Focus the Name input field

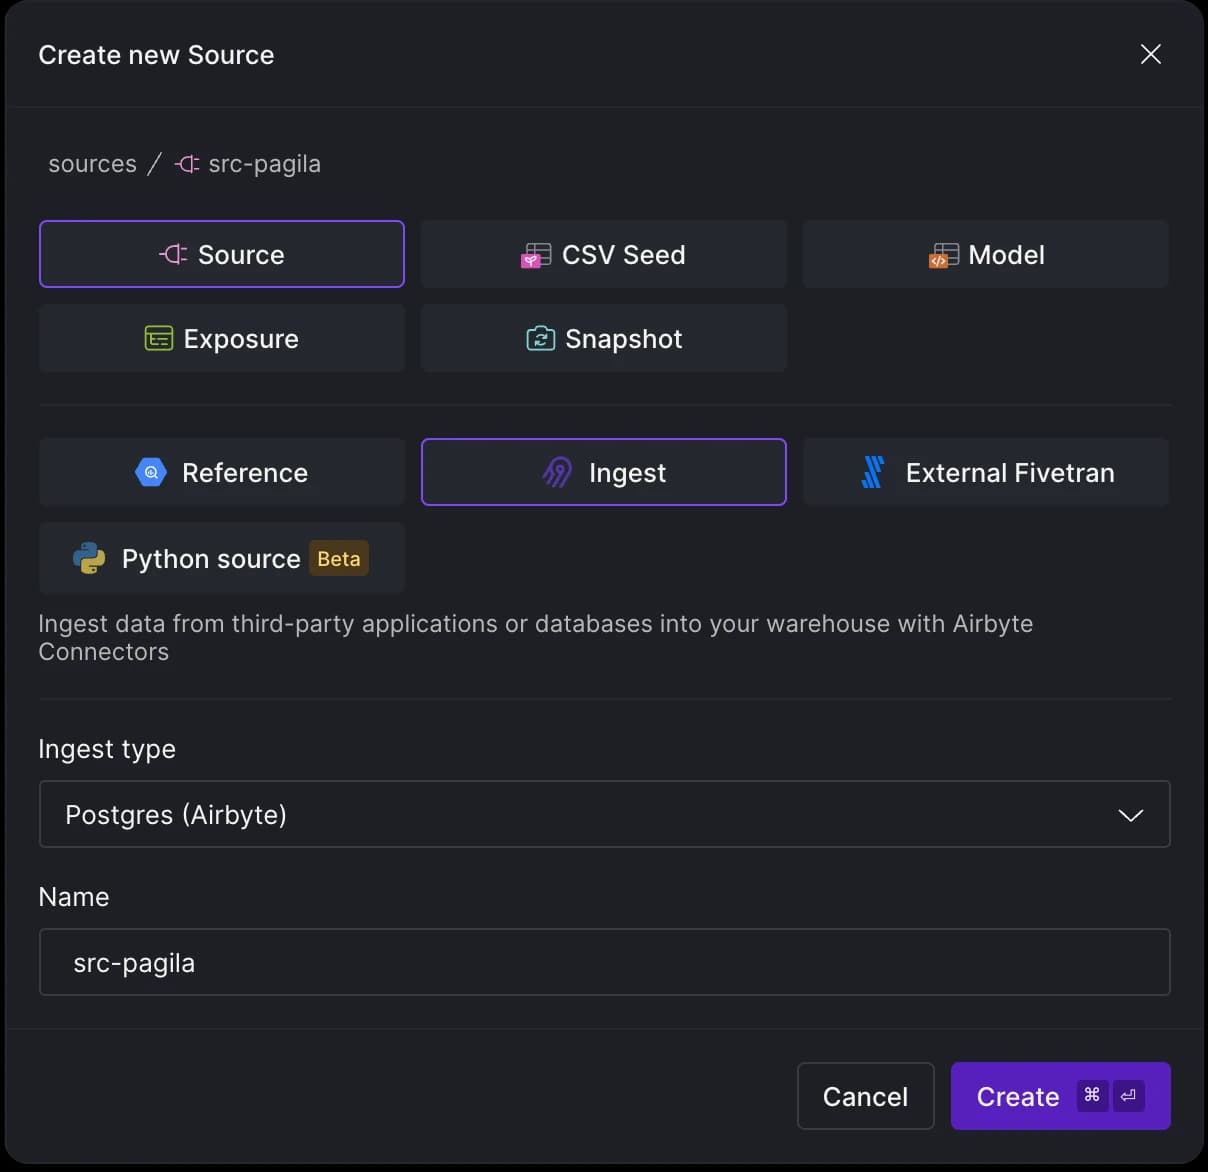[604, 962]
